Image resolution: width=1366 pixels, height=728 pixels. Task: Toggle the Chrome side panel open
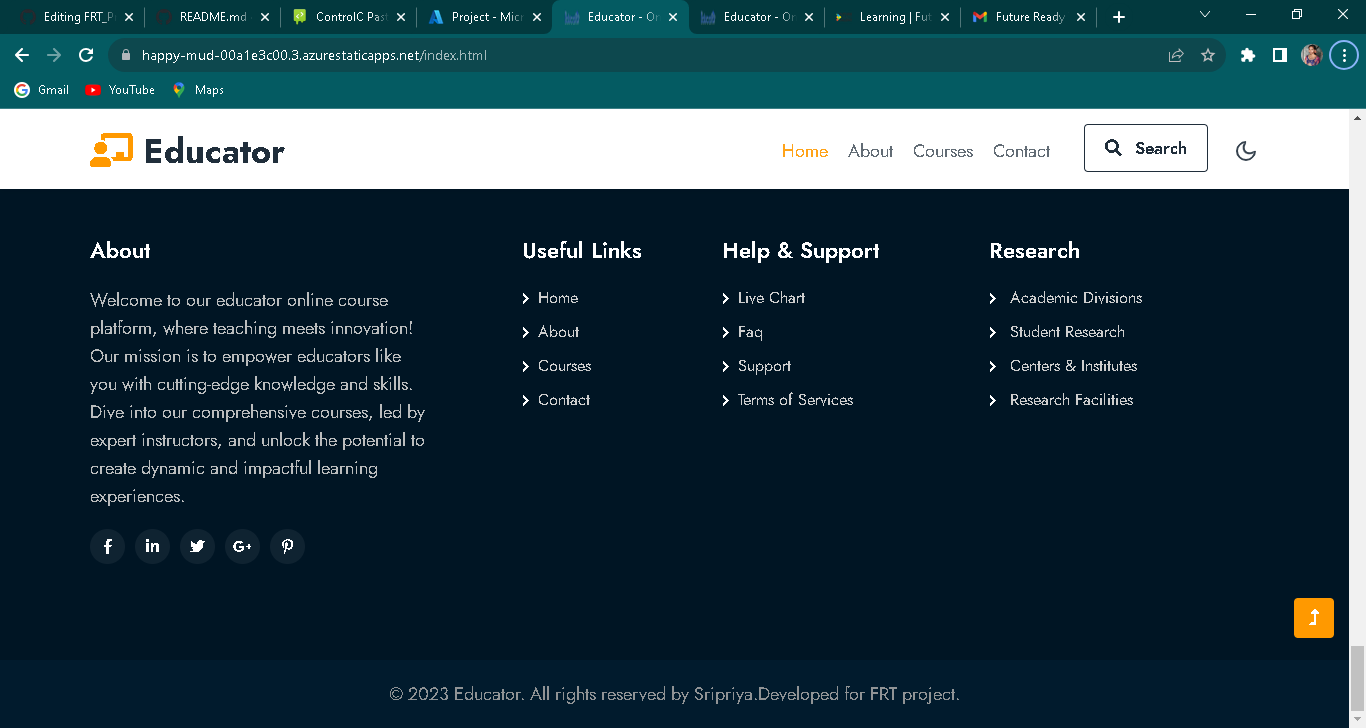(x=1279, y=55)
